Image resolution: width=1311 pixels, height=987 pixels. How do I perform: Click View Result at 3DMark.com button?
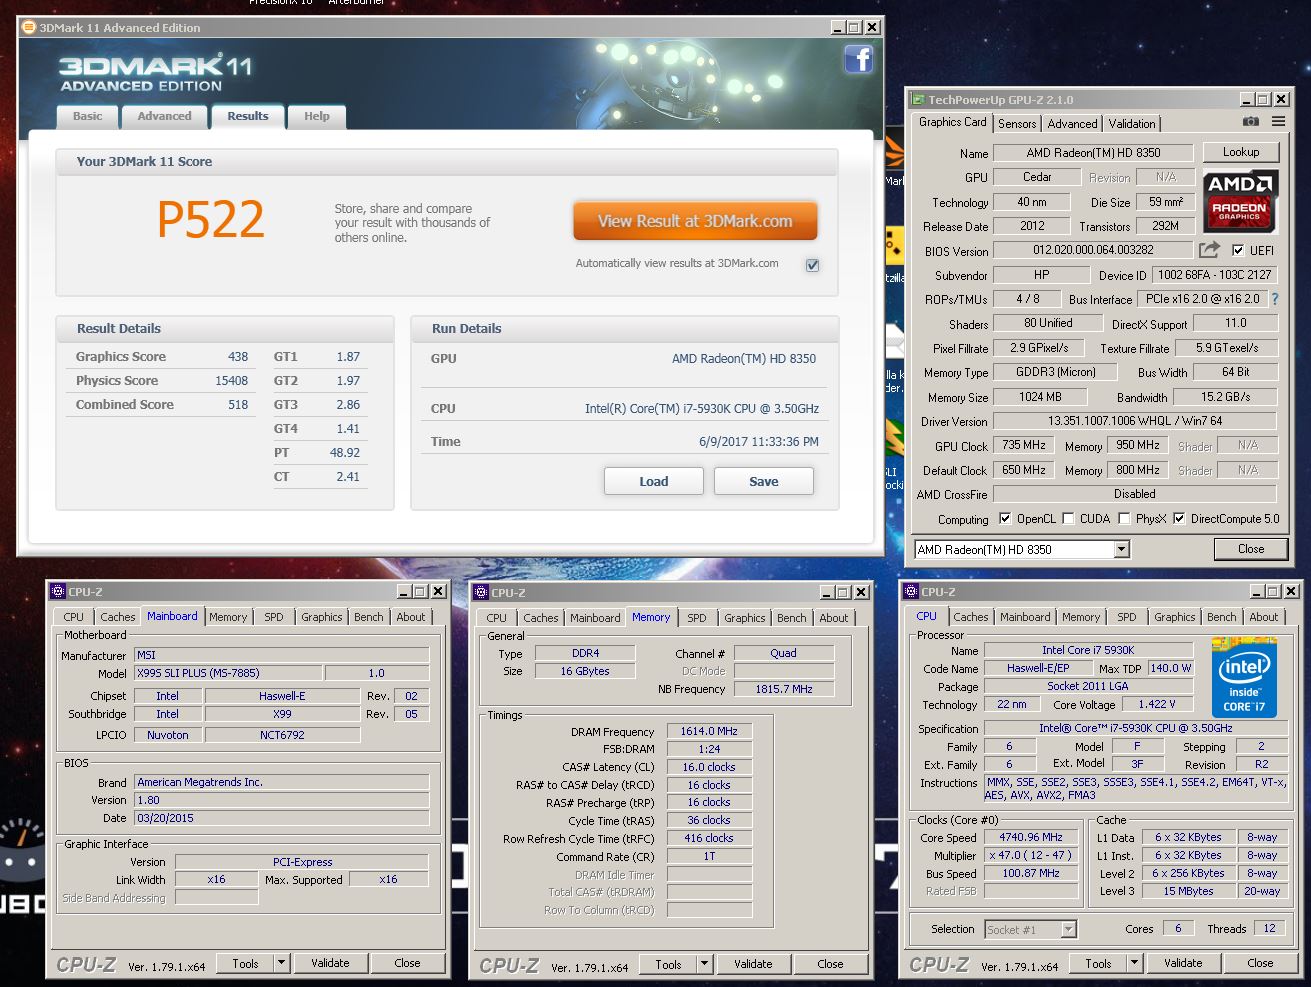(x=695, y=221)
